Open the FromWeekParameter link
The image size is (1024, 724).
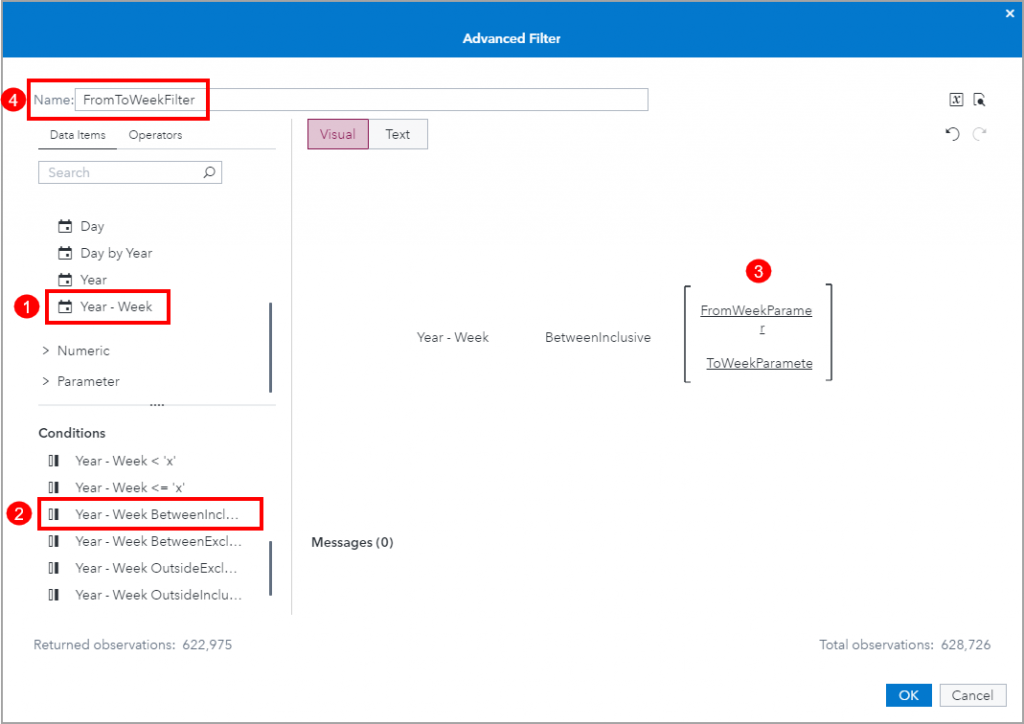[756, 310]
